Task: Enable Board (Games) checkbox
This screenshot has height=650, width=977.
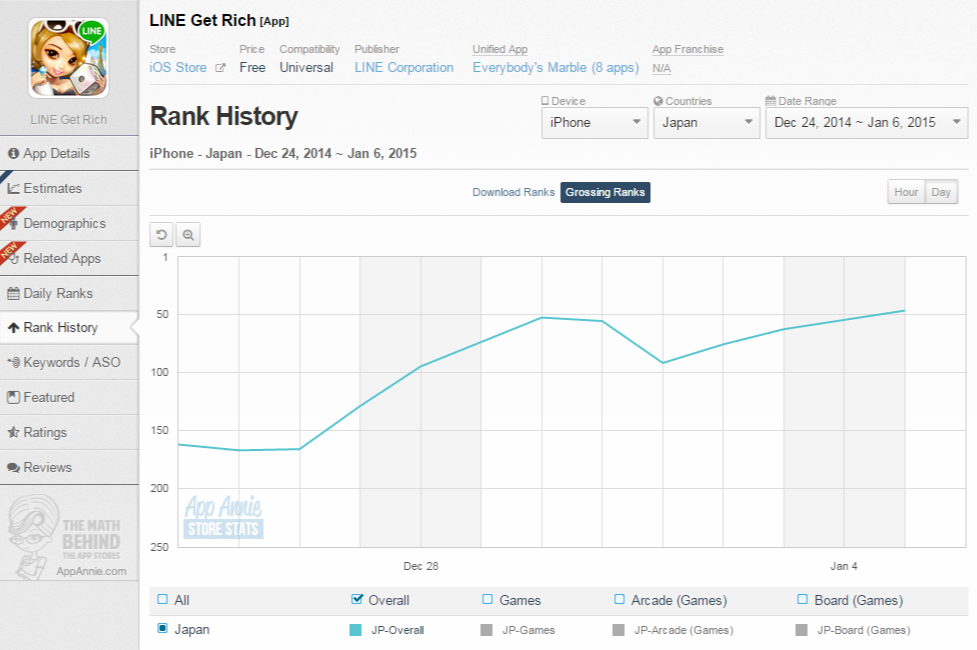Action: coord(803,600)
